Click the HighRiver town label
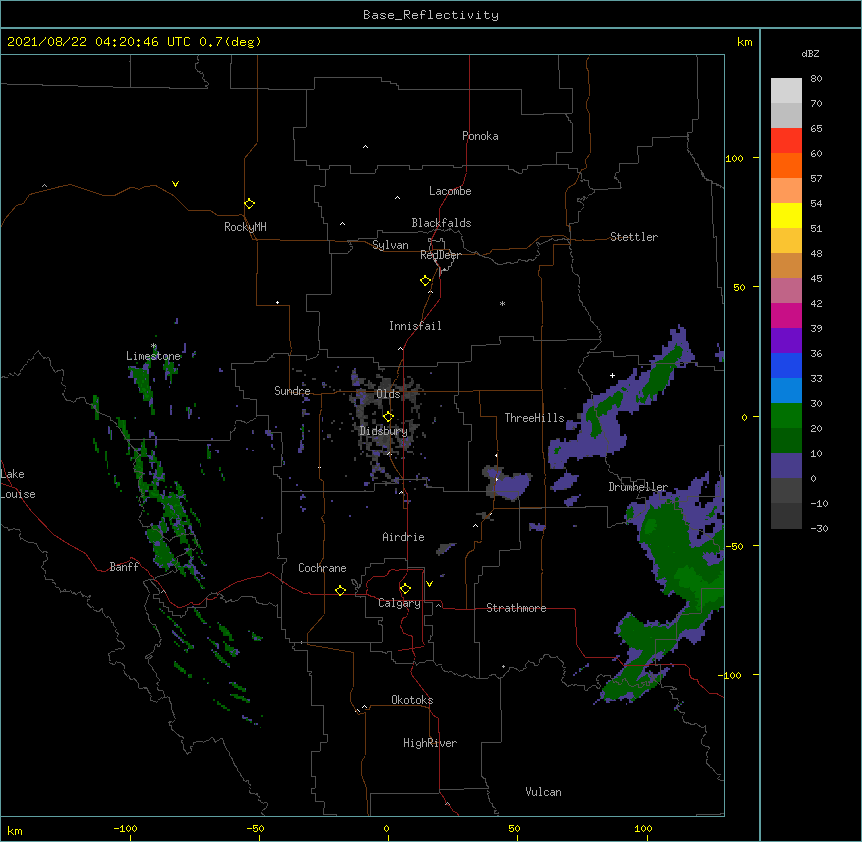 pos(430,743)
